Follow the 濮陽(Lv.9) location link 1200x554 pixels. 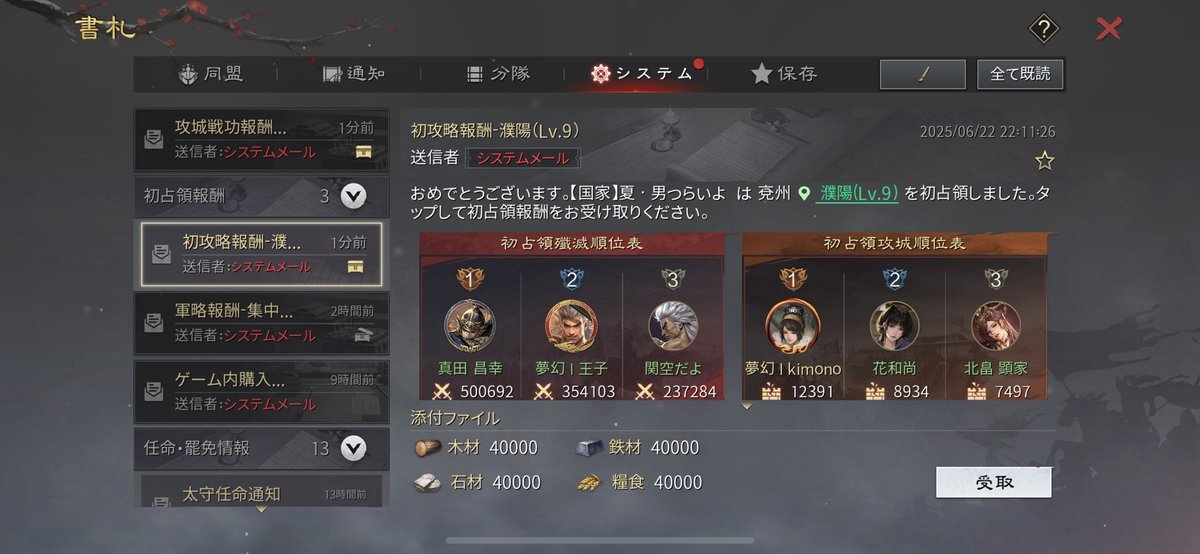(858, 194)
